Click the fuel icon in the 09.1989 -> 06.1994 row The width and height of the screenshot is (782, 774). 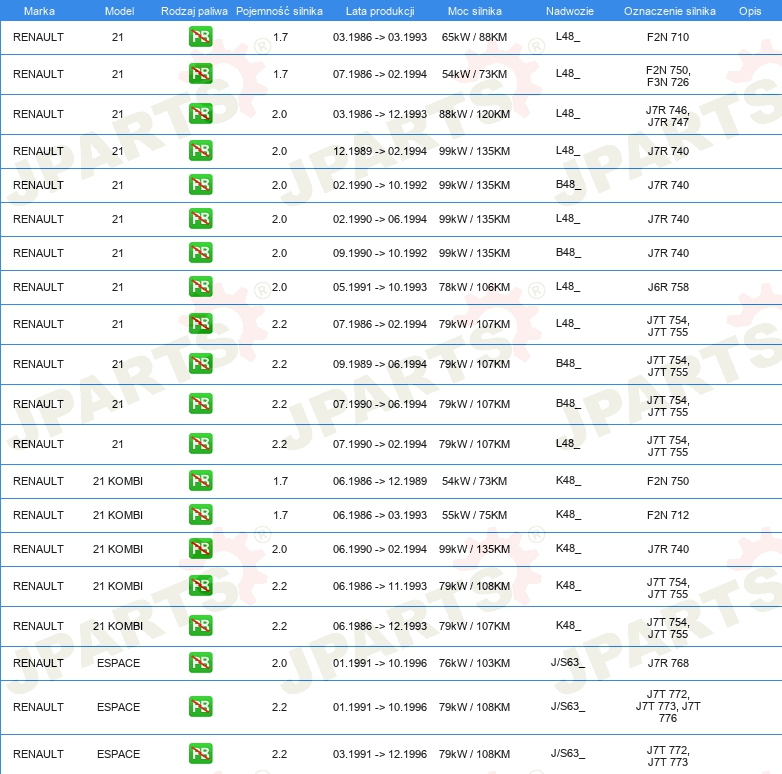200,364
